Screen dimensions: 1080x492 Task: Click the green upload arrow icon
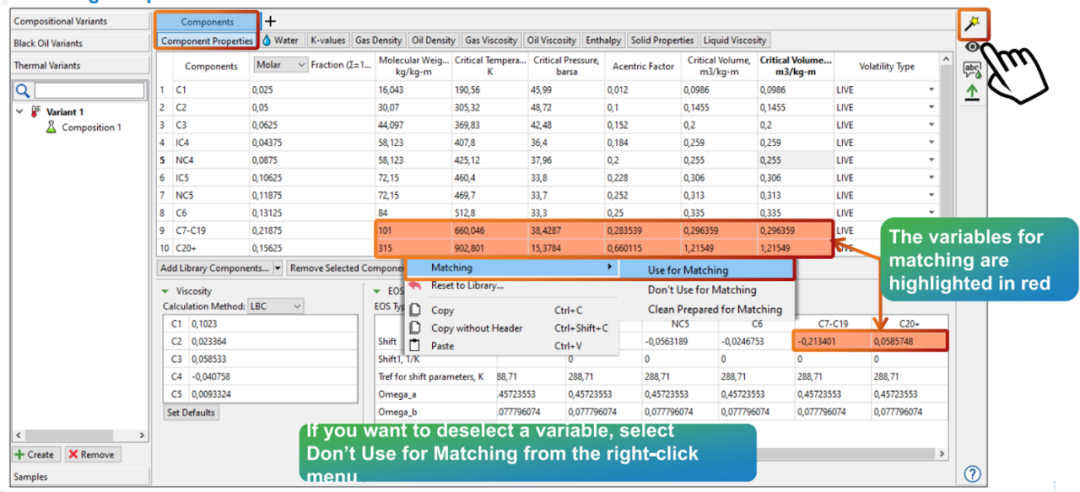(972, 92)
